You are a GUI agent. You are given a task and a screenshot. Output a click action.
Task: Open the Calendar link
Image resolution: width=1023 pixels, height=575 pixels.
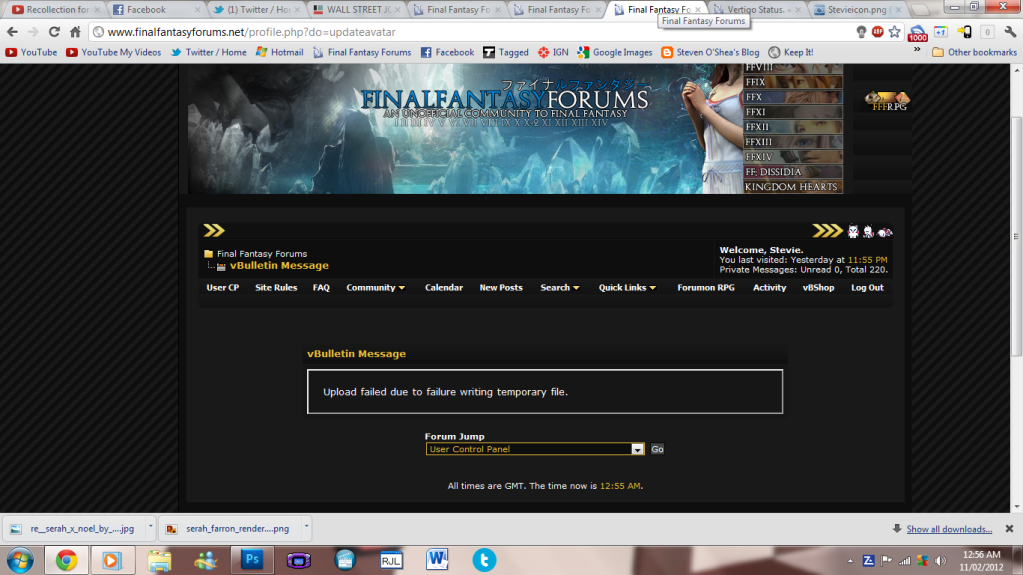(444, 287)
